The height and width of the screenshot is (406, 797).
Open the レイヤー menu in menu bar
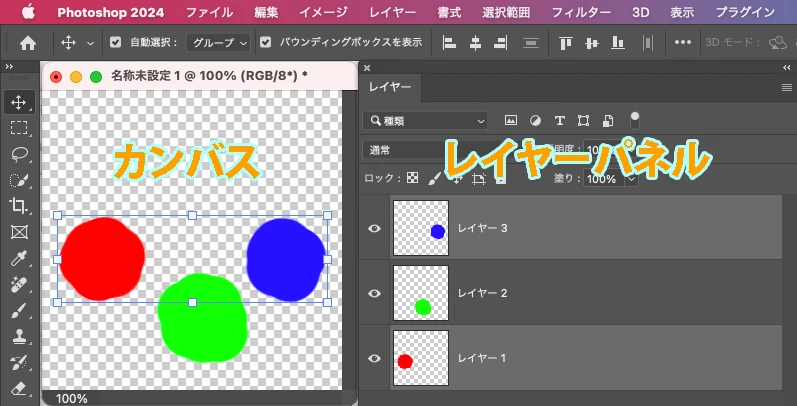point(392,12)
